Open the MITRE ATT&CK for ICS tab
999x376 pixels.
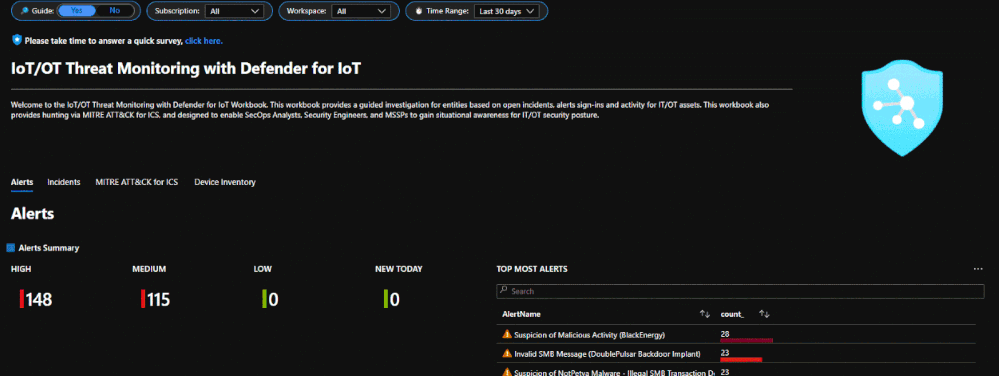tap(136, 182)
